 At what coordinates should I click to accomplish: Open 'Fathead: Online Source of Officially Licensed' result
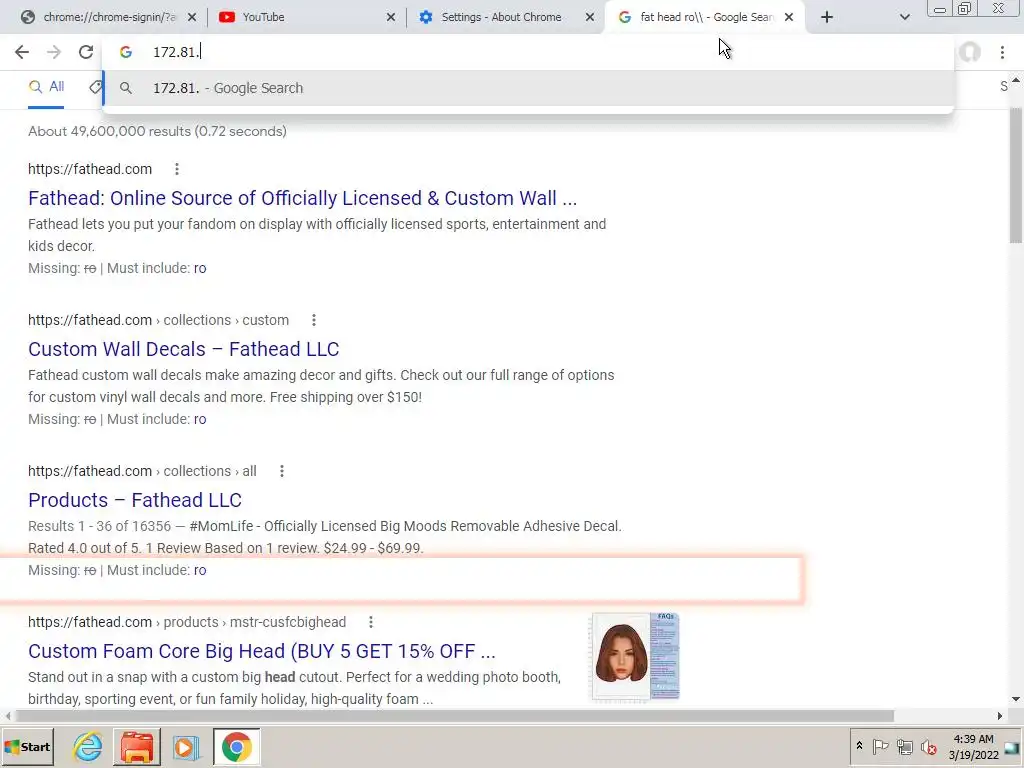point(302,198)
